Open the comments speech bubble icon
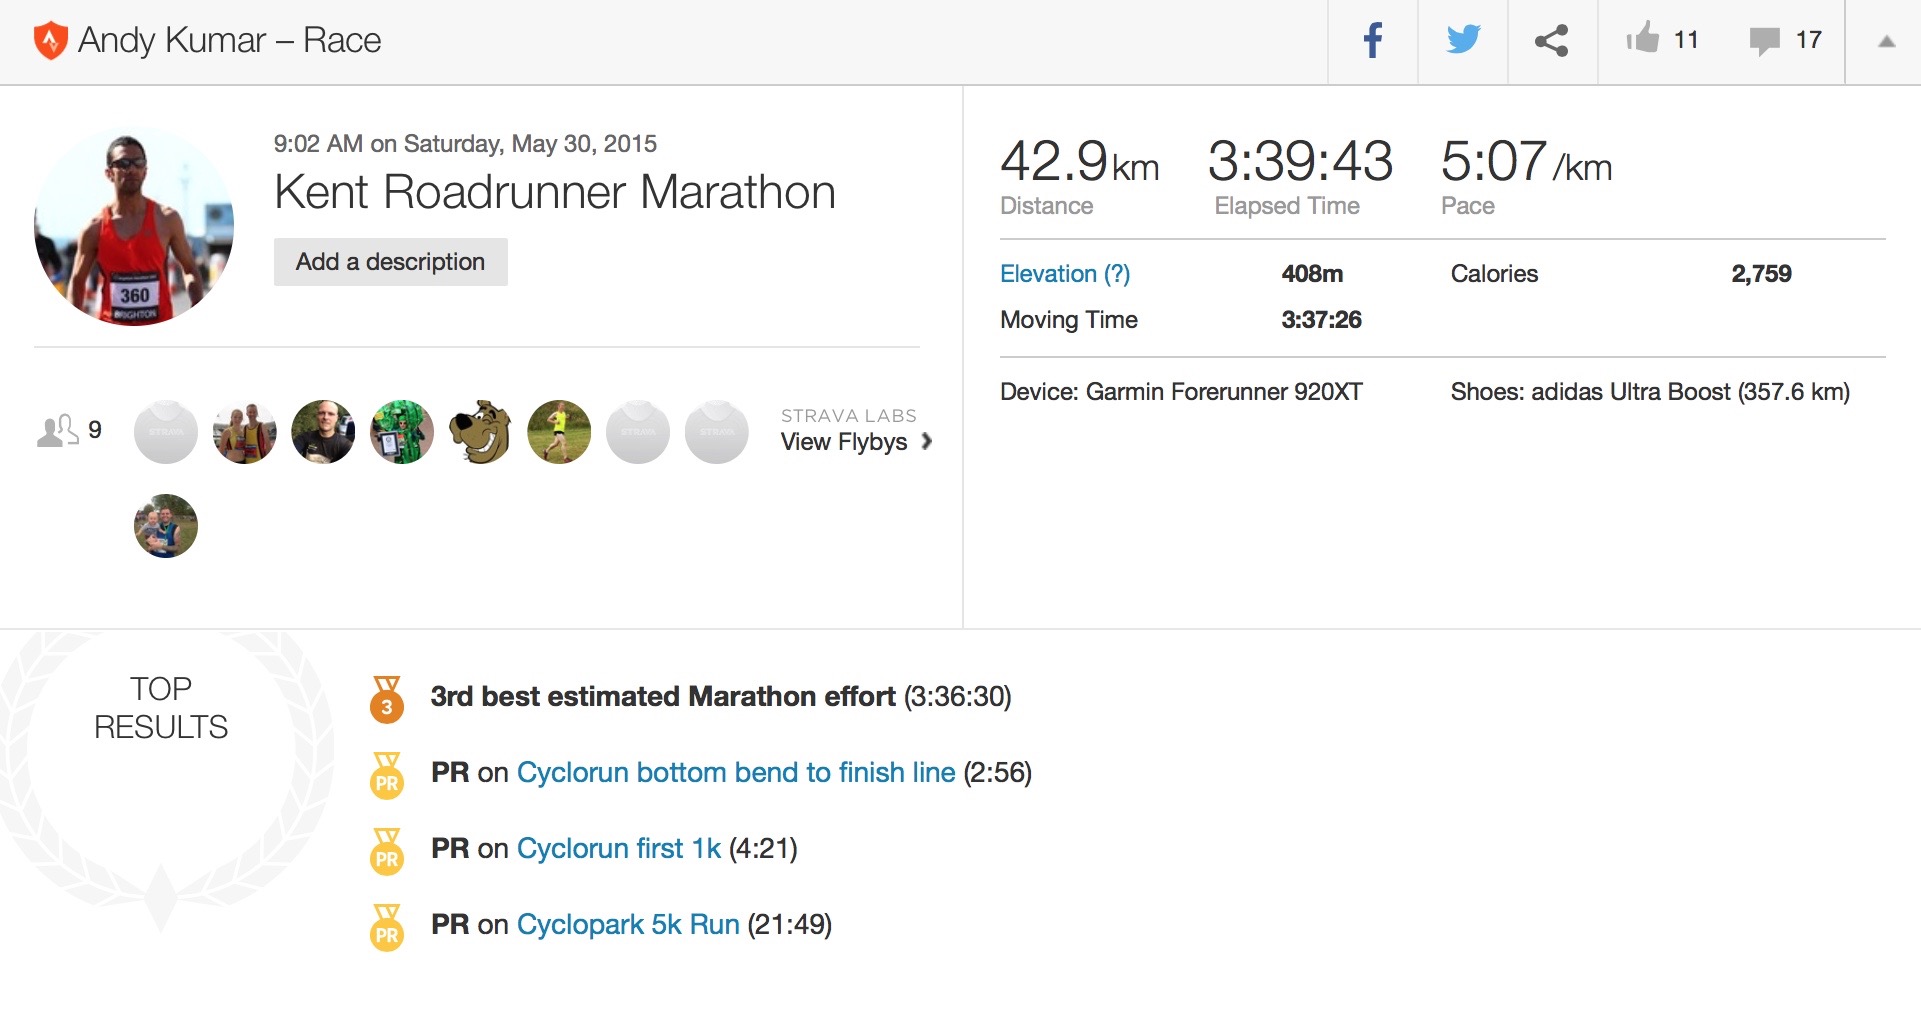 click(x=1764, y=41)
